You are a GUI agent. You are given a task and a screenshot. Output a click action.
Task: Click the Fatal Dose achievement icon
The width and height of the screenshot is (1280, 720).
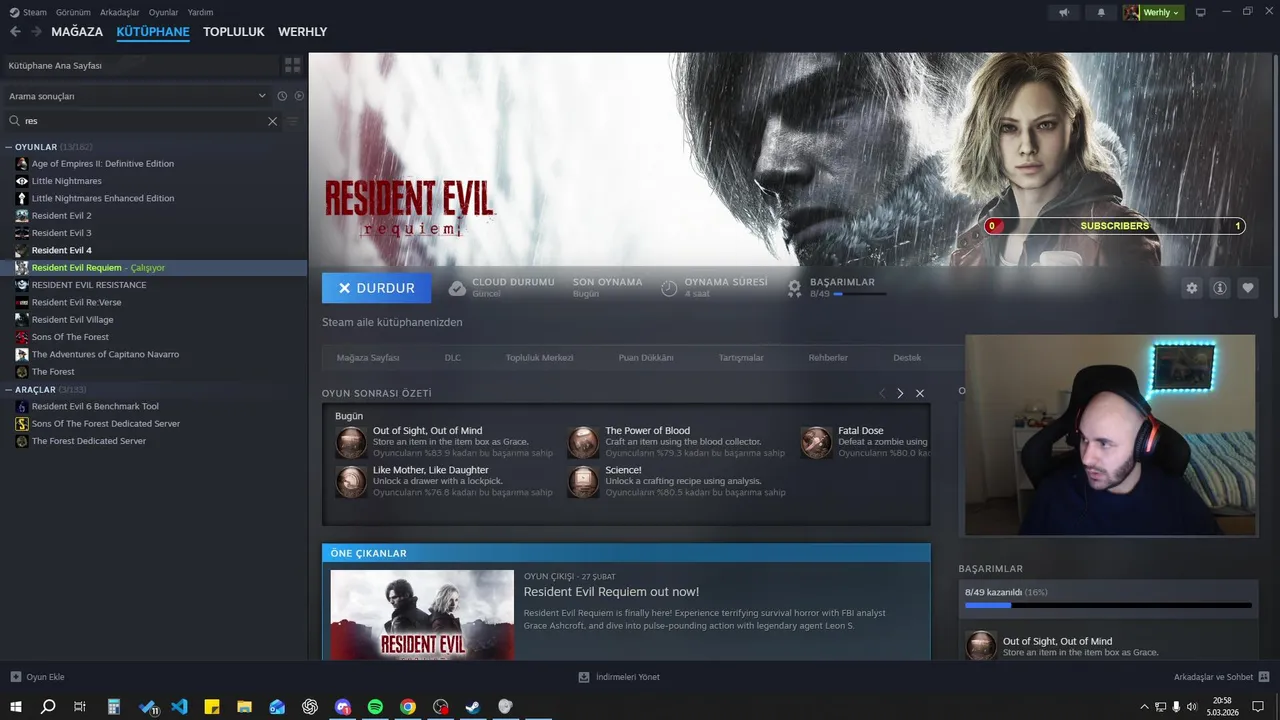point(816,443)
